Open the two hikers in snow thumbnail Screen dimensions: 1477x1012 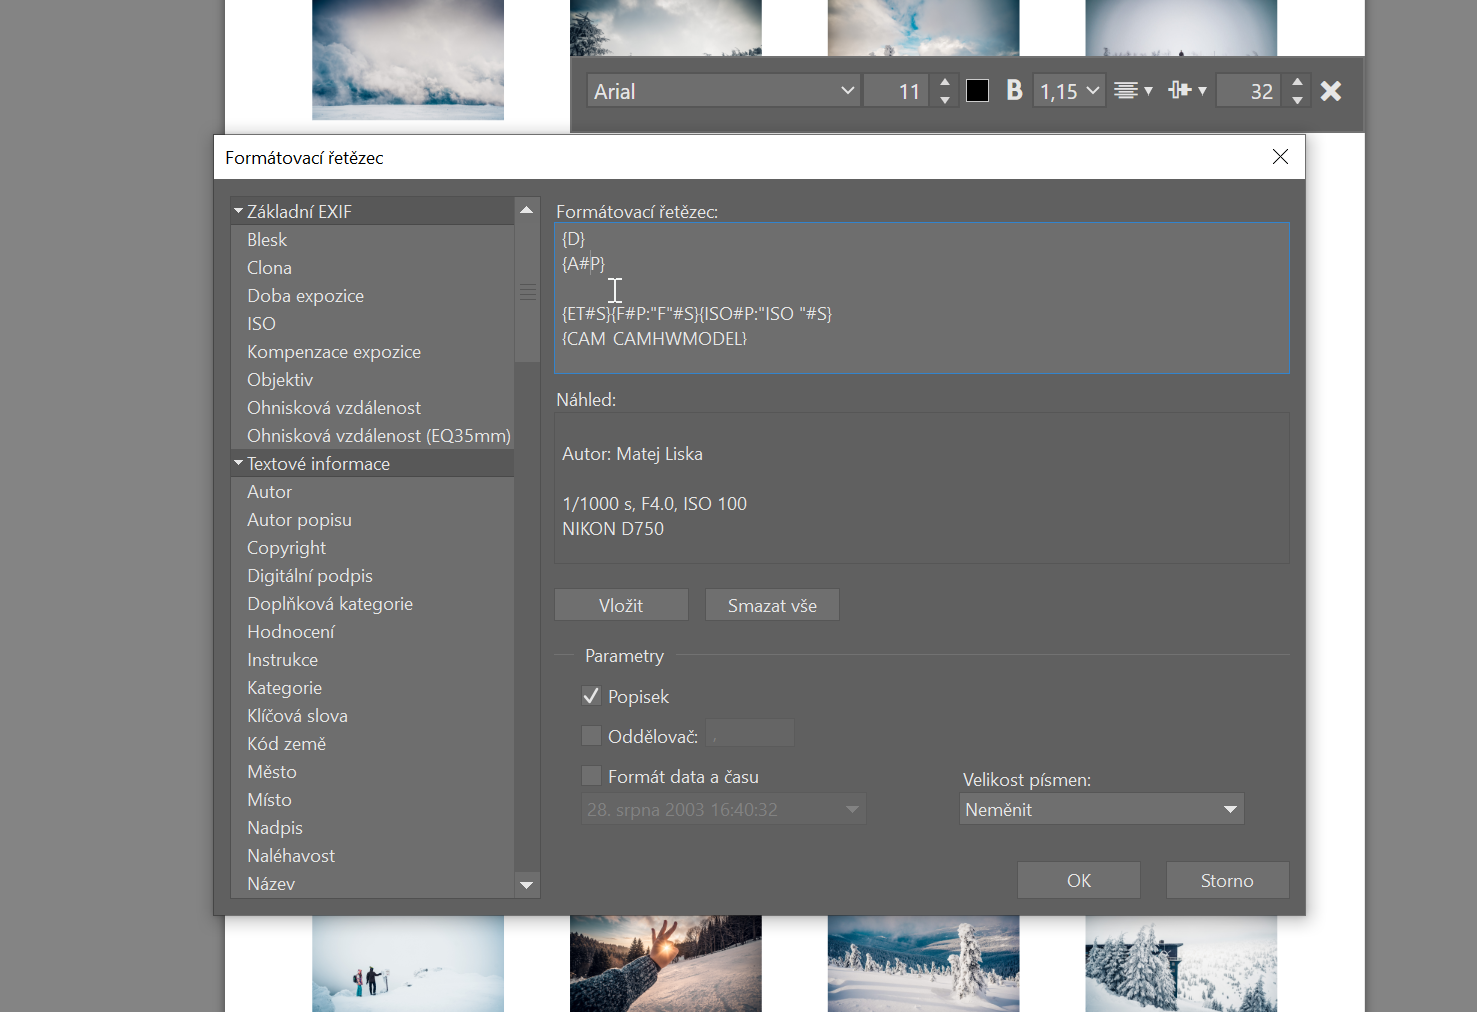click(408, 964)
